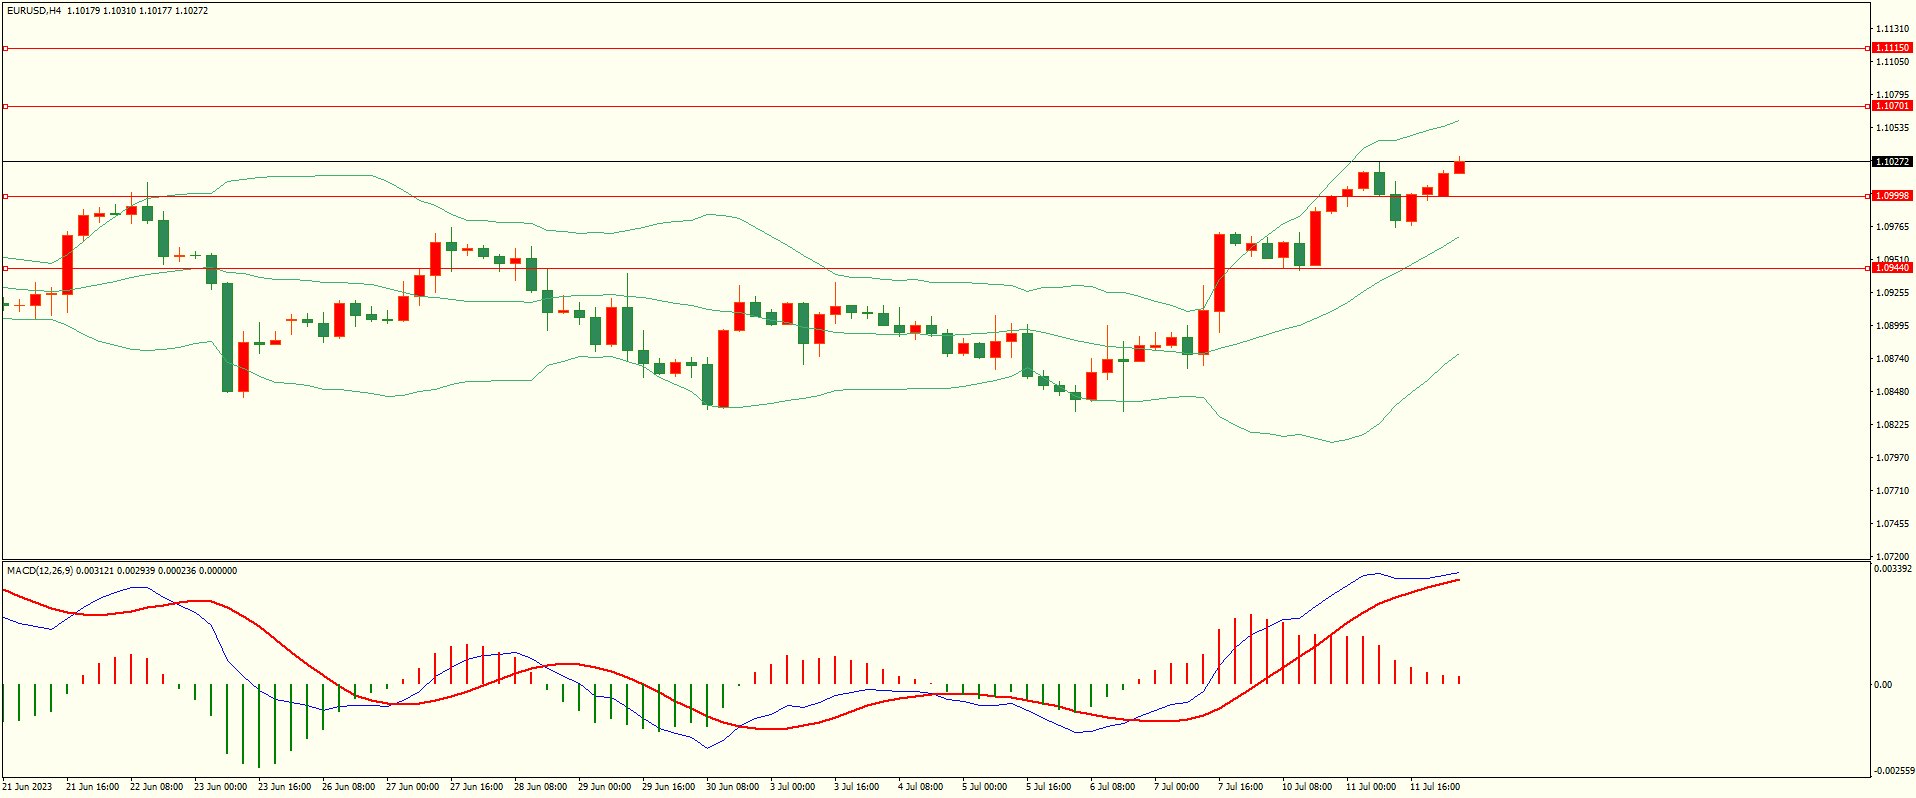Select the 1.09440 horizontal line price tag
This screenshot has height=798, width=1916.
[x=1892, y=268]
